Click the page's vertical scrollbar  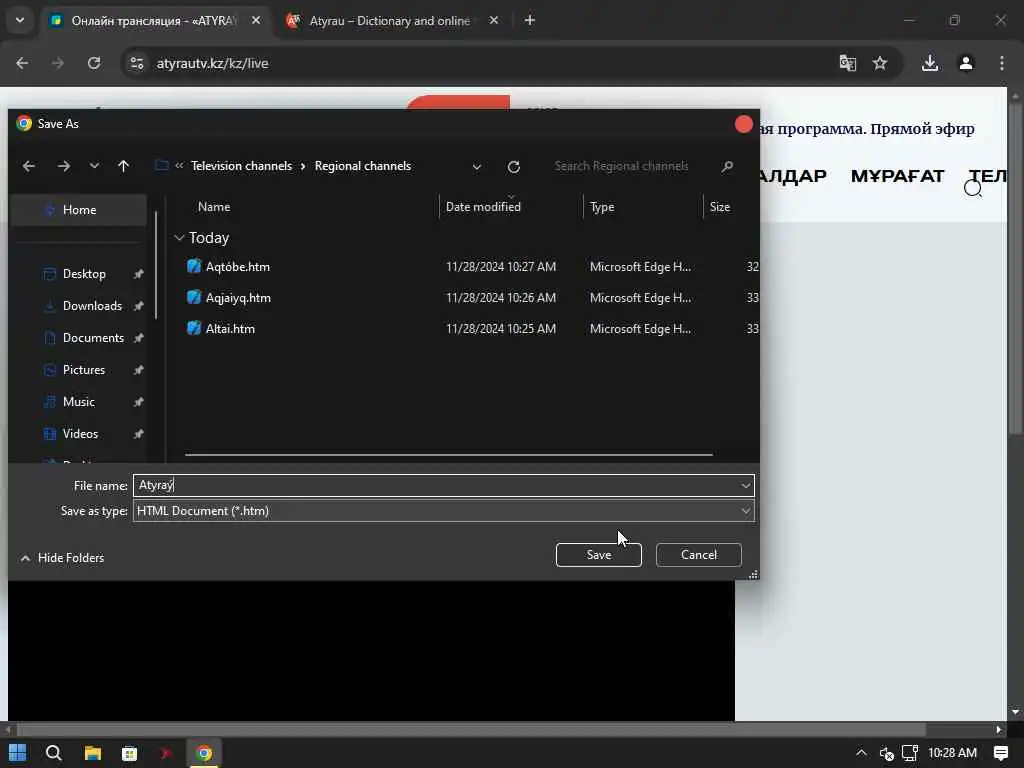click(1015, 268)
